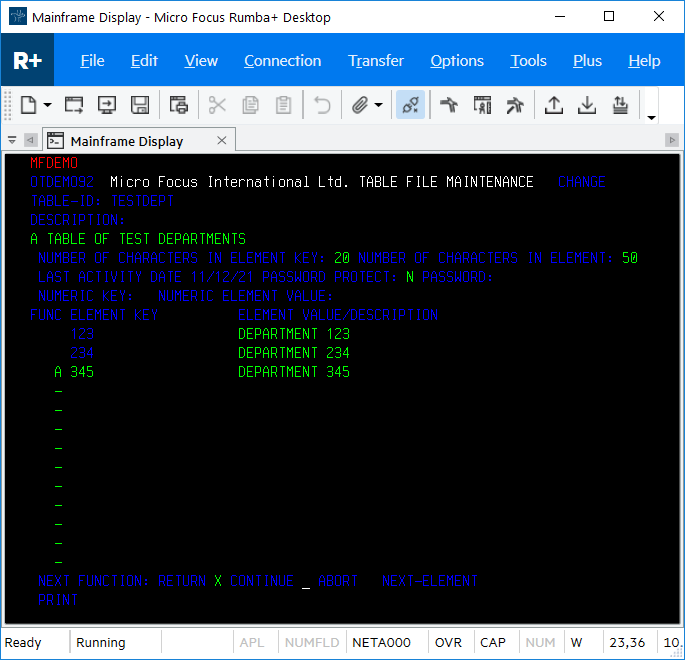Image resolution: width=685 pixels, height=660 pixels.
Task: Open the Connection menu
Action: pos(282,61)
